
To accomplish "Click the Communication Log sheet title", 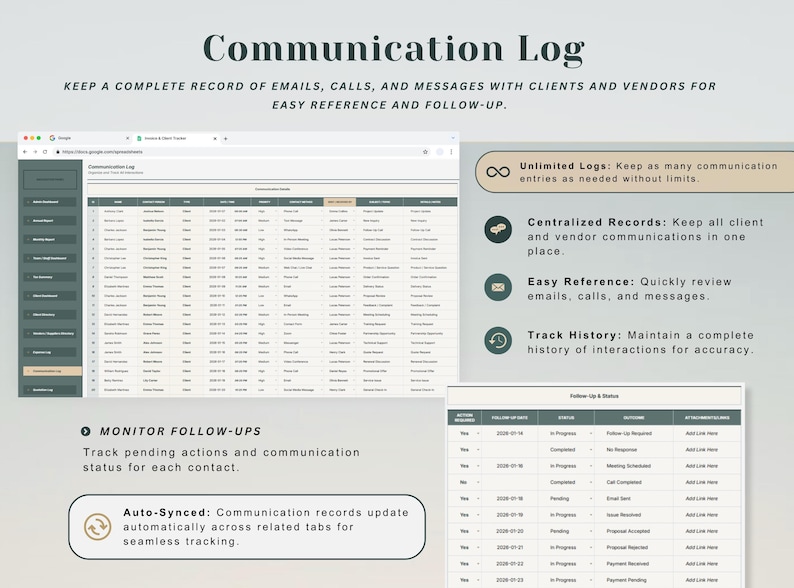I will point(111,167).
